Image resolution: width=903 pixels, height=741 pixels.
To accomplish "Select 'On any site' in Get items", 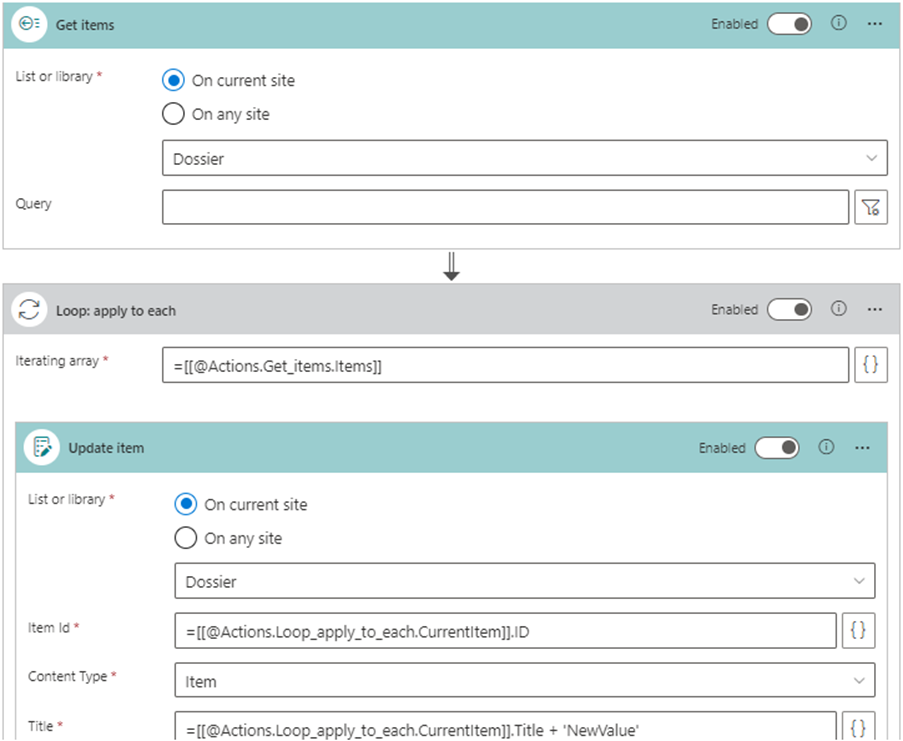I will pyautogui.click(x=173, y=114).
